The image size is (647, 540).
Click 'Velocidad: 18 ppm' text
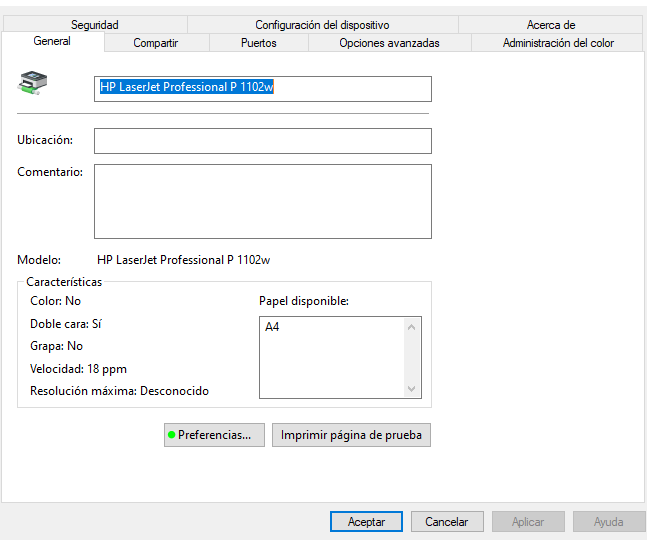click(78, 369)
